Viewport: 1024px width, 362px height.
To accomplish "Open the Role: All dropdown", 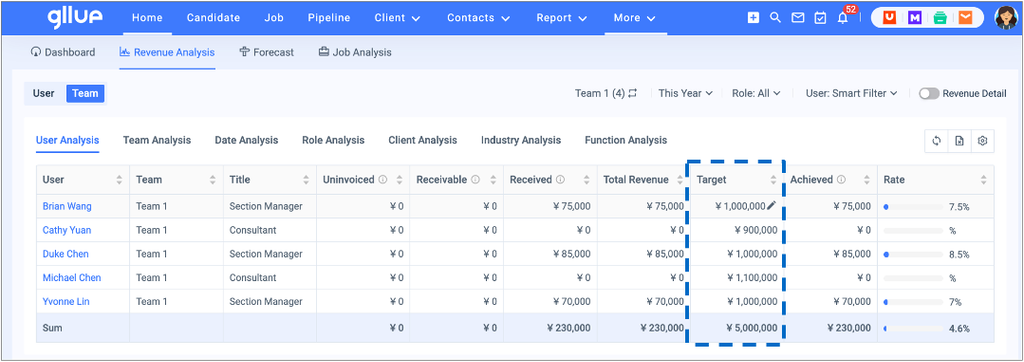I will [756, 93].
